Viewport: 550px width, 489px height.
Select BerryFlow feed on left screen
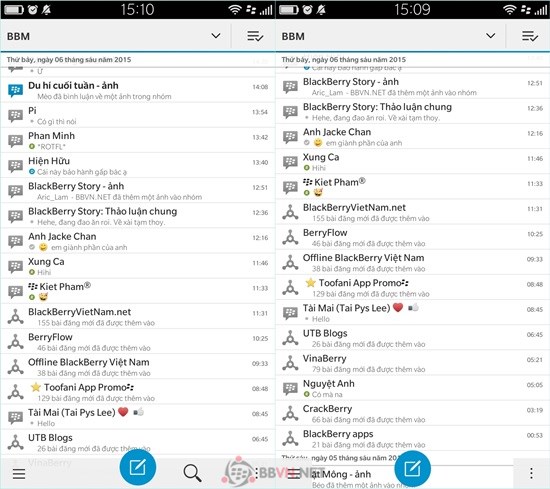(138, 342)
